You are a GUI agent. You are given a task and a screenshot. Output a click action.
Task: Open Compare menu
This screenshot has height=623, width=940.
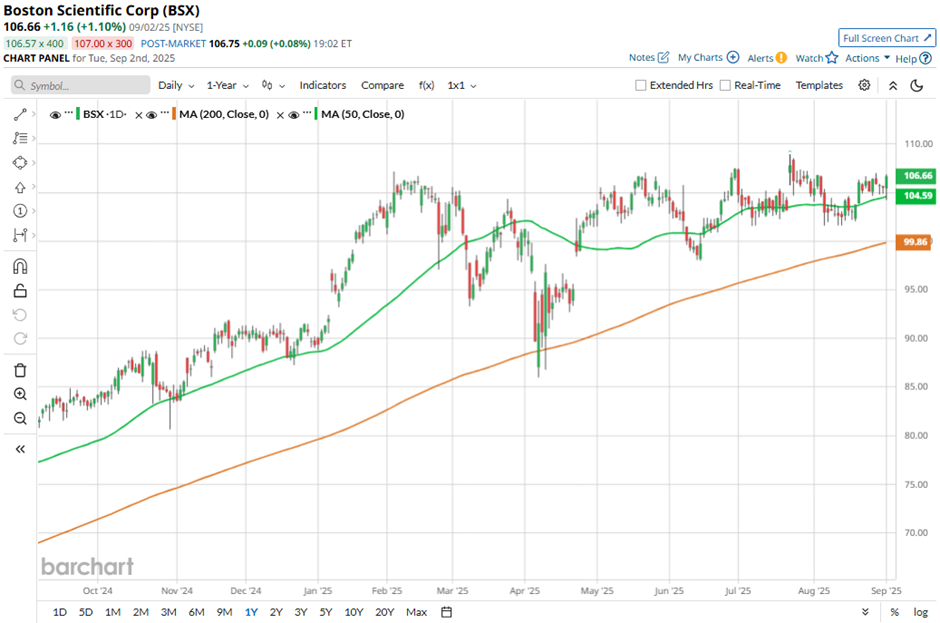(x=382, y=85)
